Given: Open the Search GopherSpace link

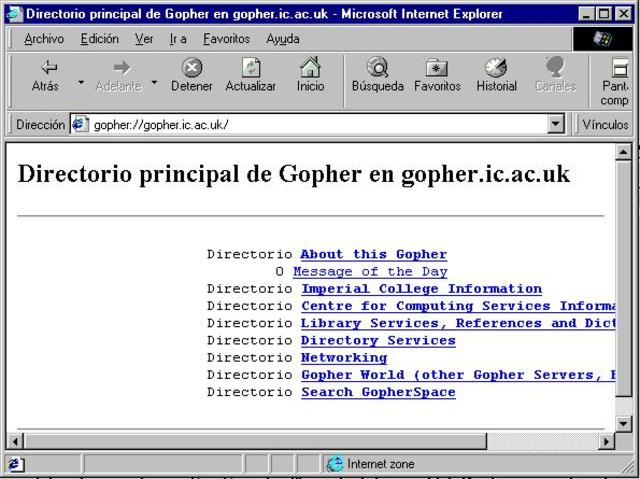Looking at the screenshot, I should point(378,392).
